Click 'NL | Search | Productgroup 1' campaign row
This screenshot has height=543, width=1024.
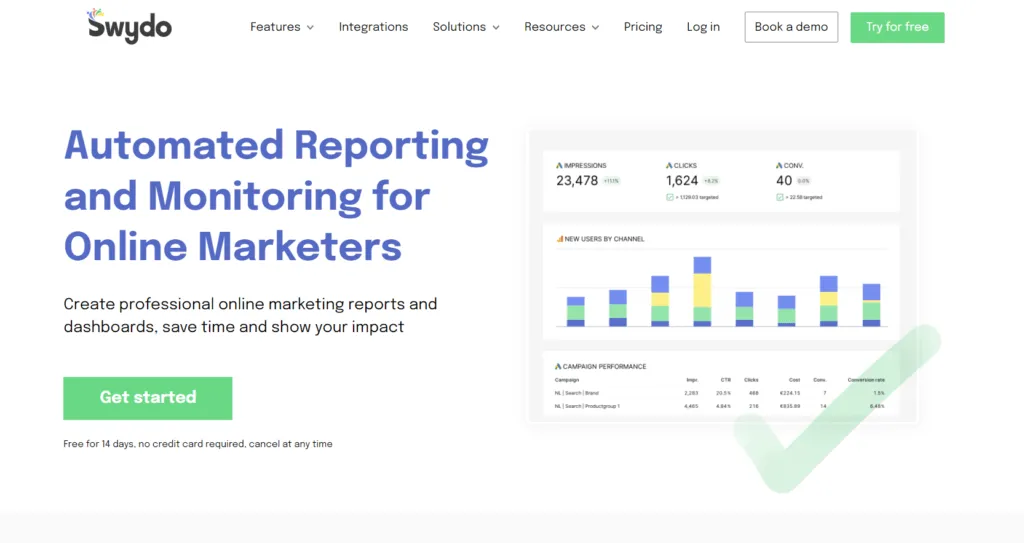pos(720,406)
